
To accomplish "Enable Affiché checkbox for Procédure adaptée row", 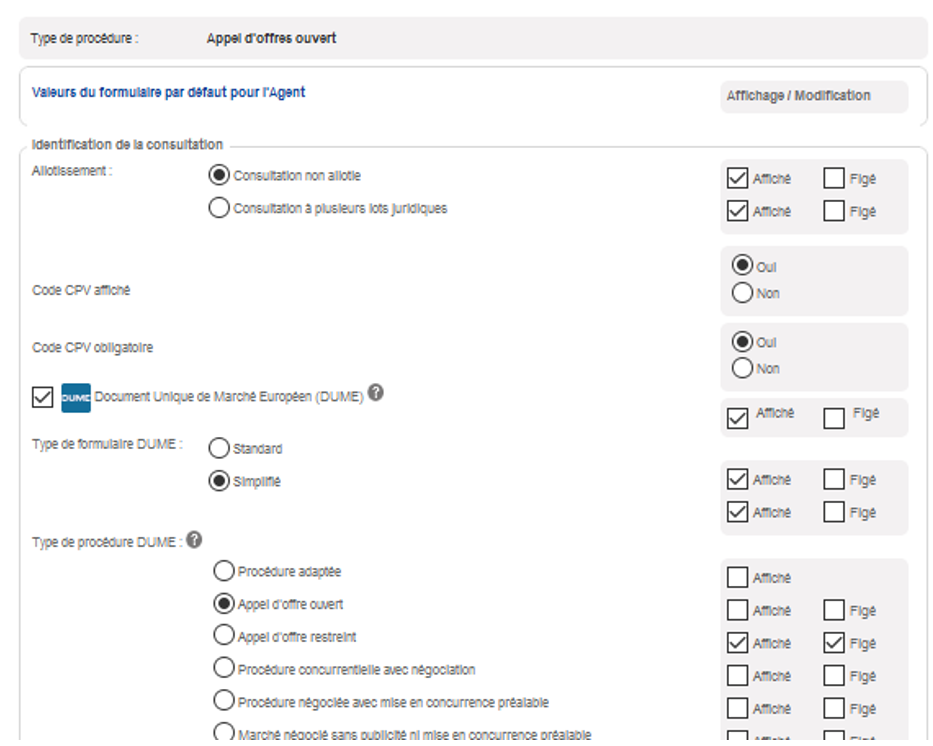I will pyautogui.click(x=738, y=578).
